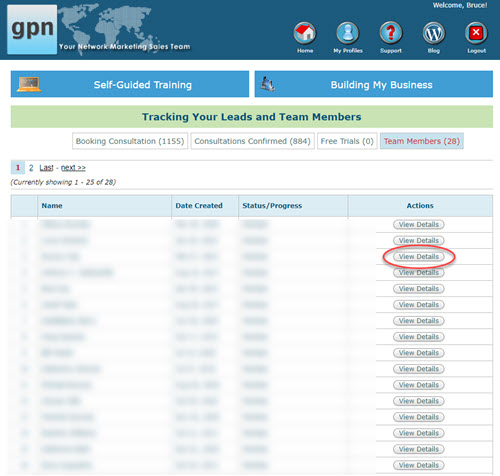Screen dimensions: 500x476
Task: Select current page 1 indicator
Action: click(18, 167)
